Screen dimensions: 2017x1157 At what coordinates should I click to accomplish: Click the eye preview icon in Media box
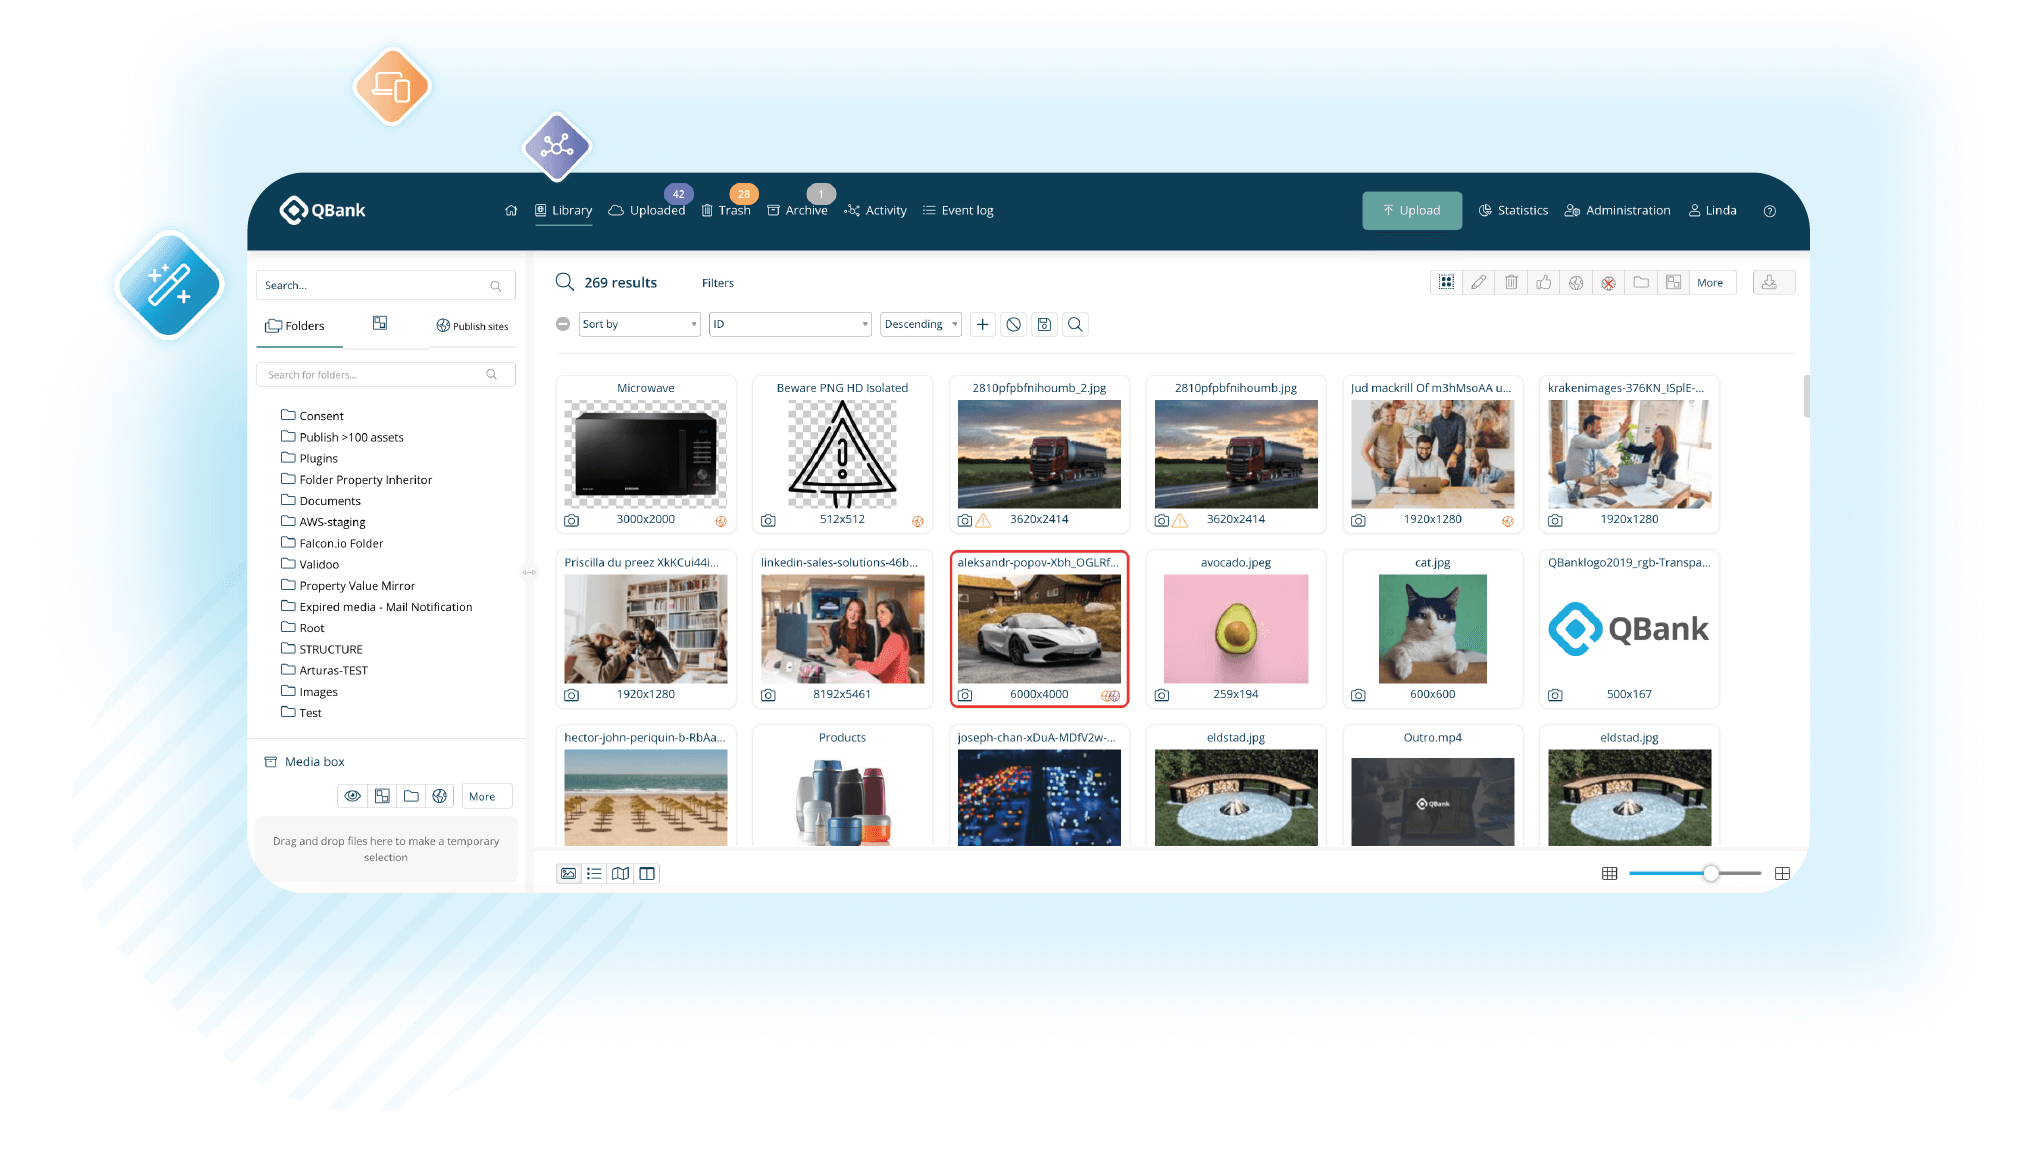(352, 795)
